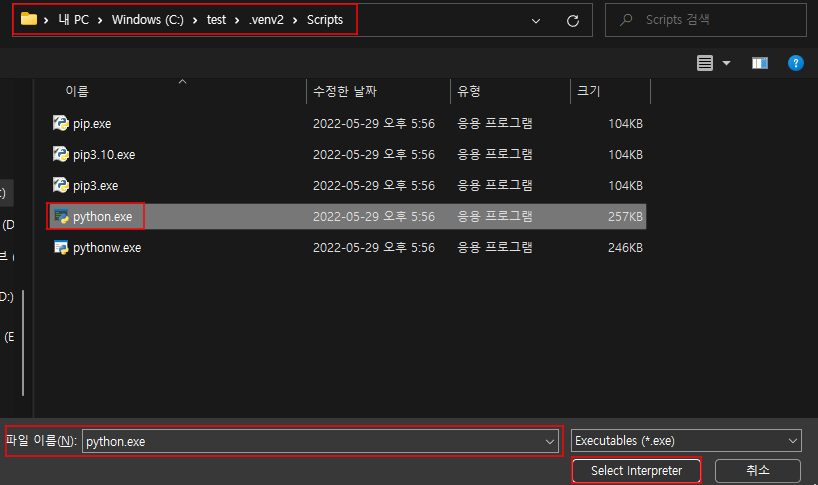Select pip3.exe file name
This screenshot has height=485, width=818.
click(95, 186)
